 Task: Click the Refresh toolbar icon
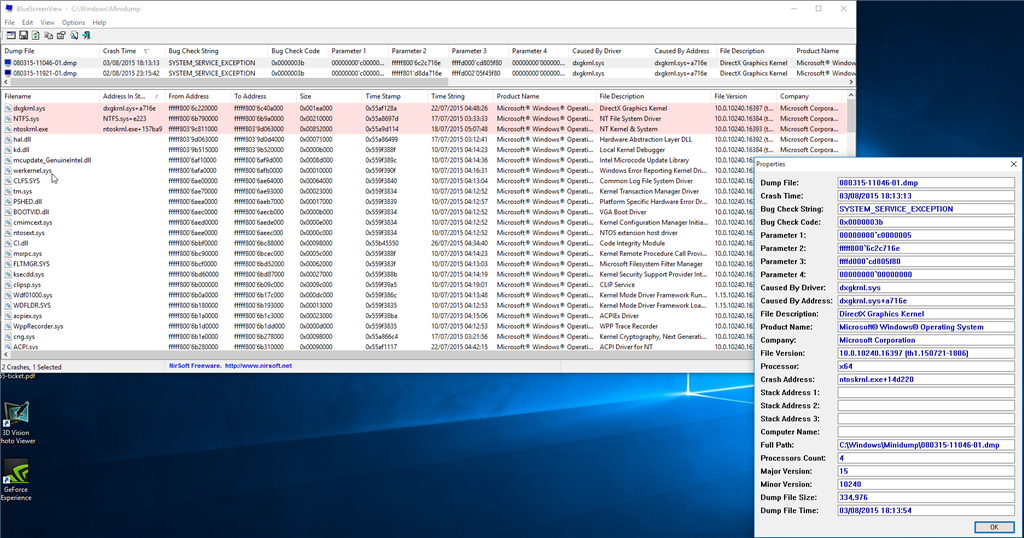click(x=36, y=35)
